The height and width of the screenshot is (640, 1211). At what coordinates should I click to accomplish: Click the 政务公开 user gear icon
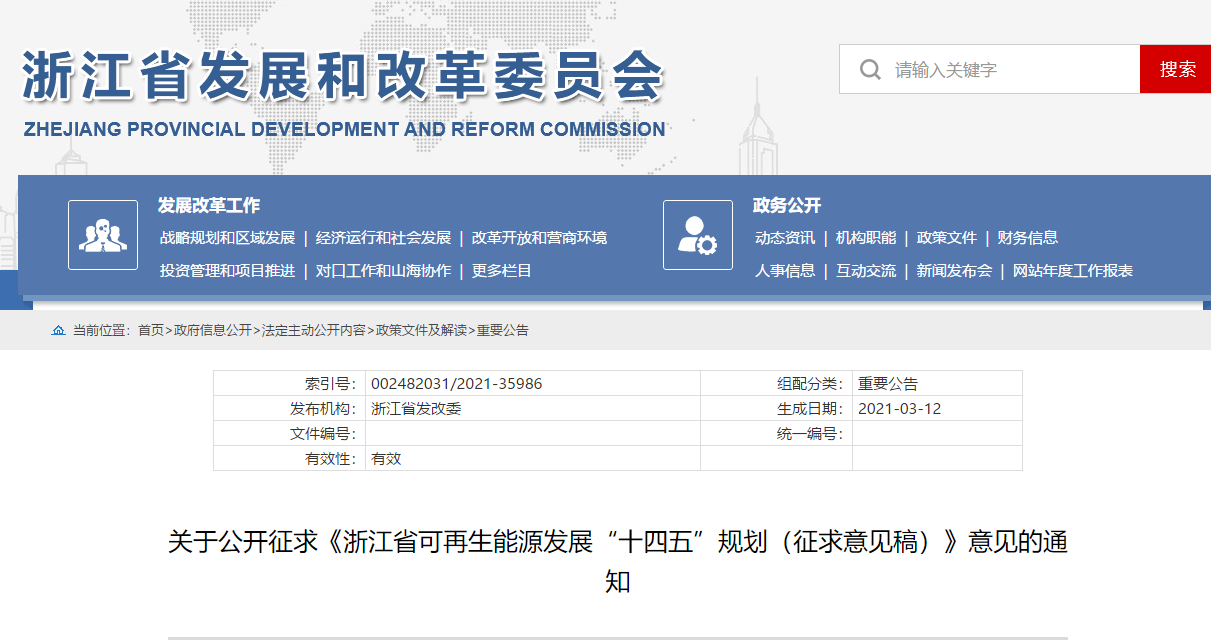(698, 235)
